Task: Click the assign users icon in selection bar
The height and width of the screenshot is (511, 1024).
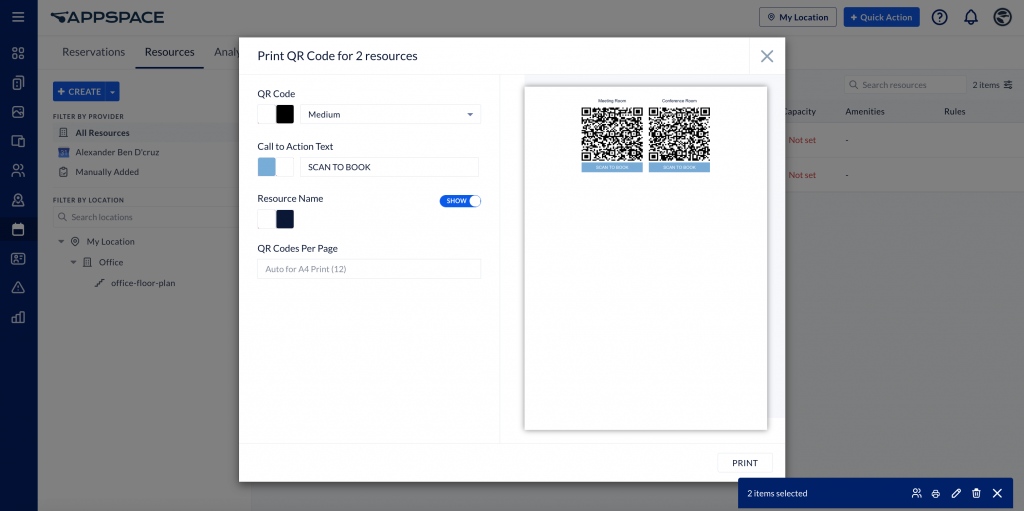Action: tap(916, 493)
